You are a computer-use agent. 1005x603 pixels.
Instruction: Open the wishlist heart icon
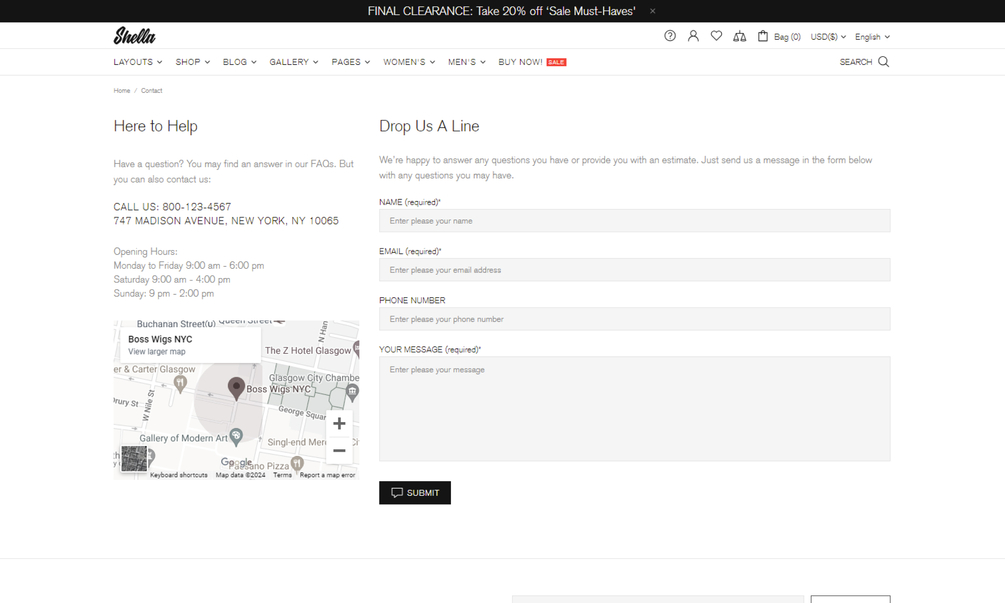[717, 36]
